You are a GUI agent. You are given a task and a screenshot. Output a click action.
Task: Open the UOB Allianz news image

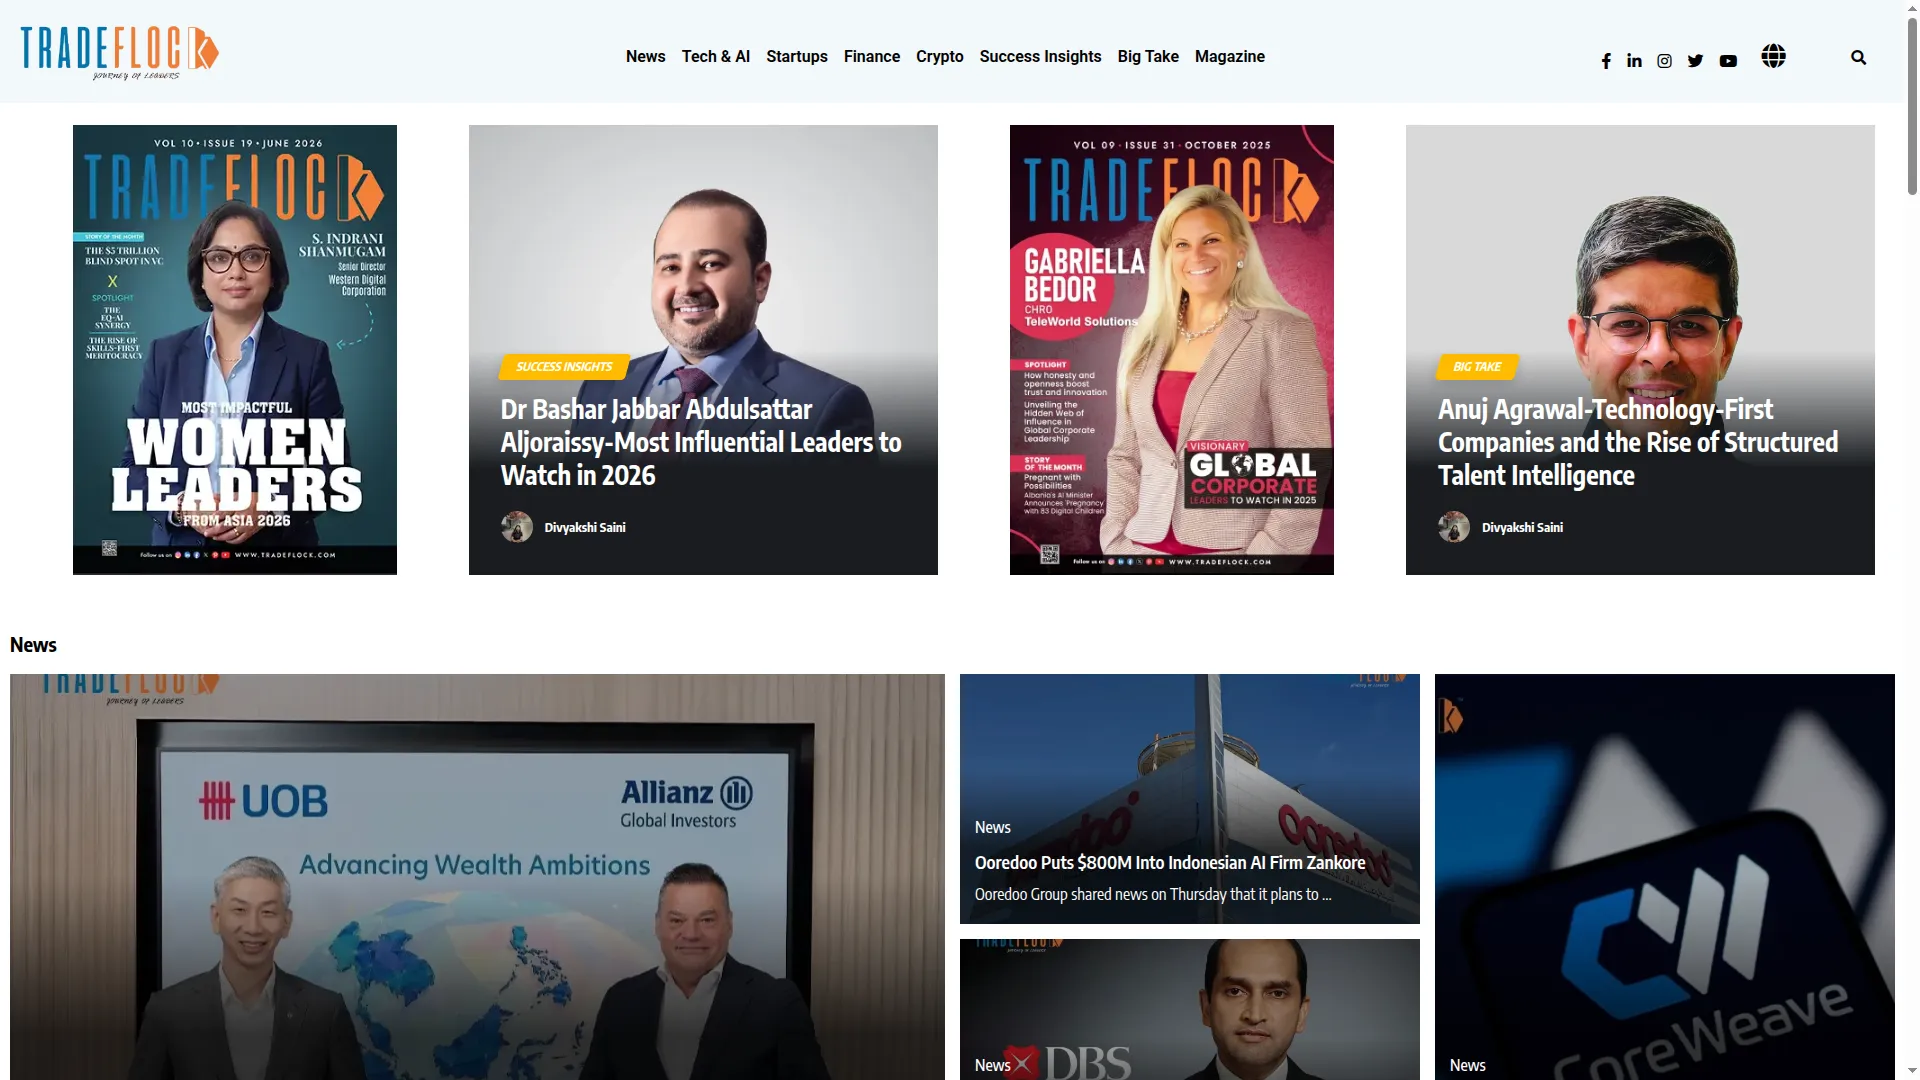477,877
